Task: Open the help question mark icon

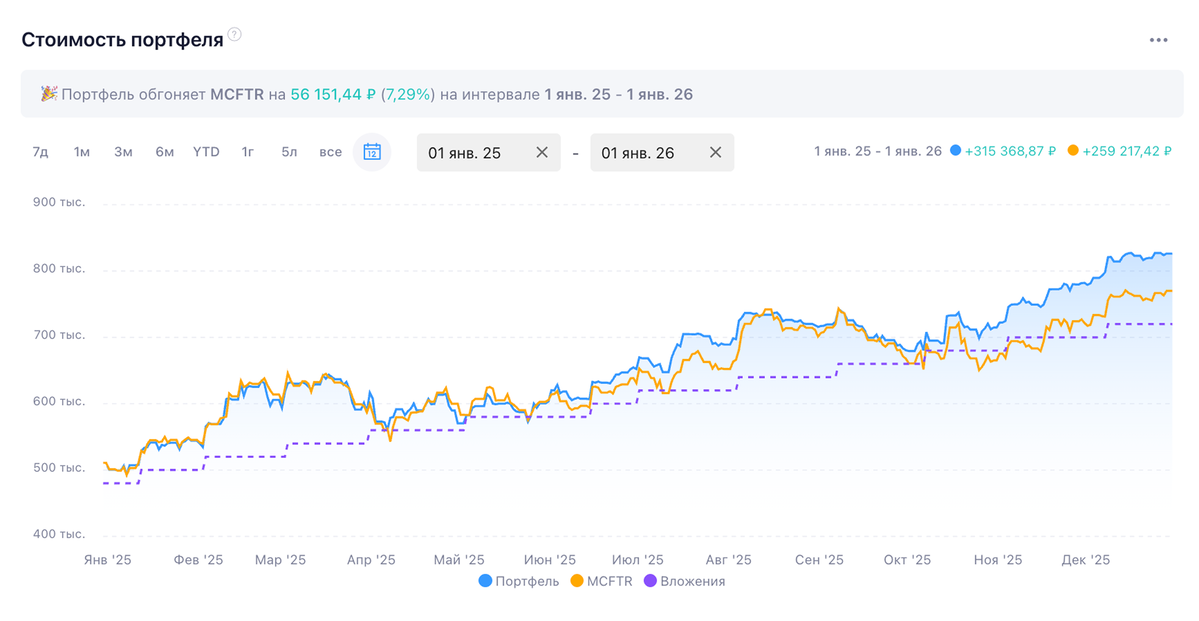Action: click(x=234, y=35)
